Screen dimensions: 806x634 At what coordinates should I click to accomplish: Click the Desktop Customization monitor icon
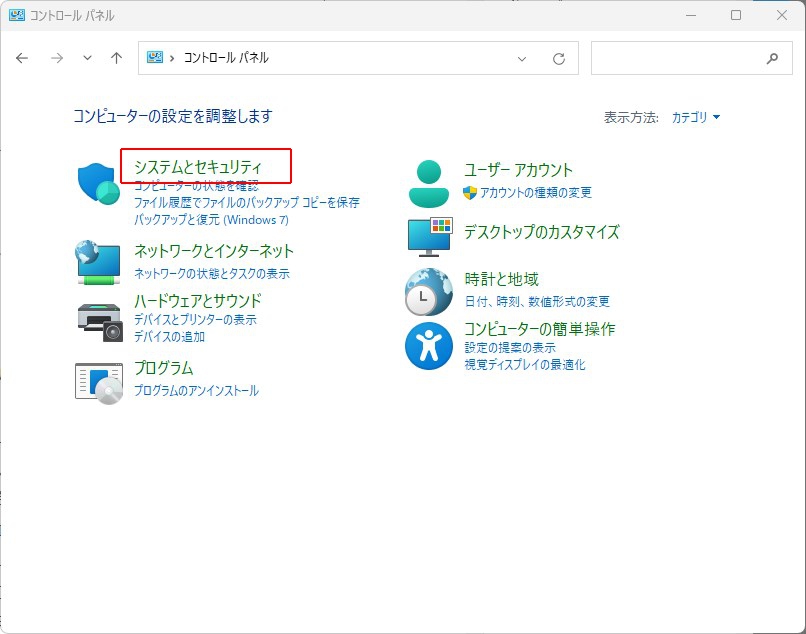(430, 236)
